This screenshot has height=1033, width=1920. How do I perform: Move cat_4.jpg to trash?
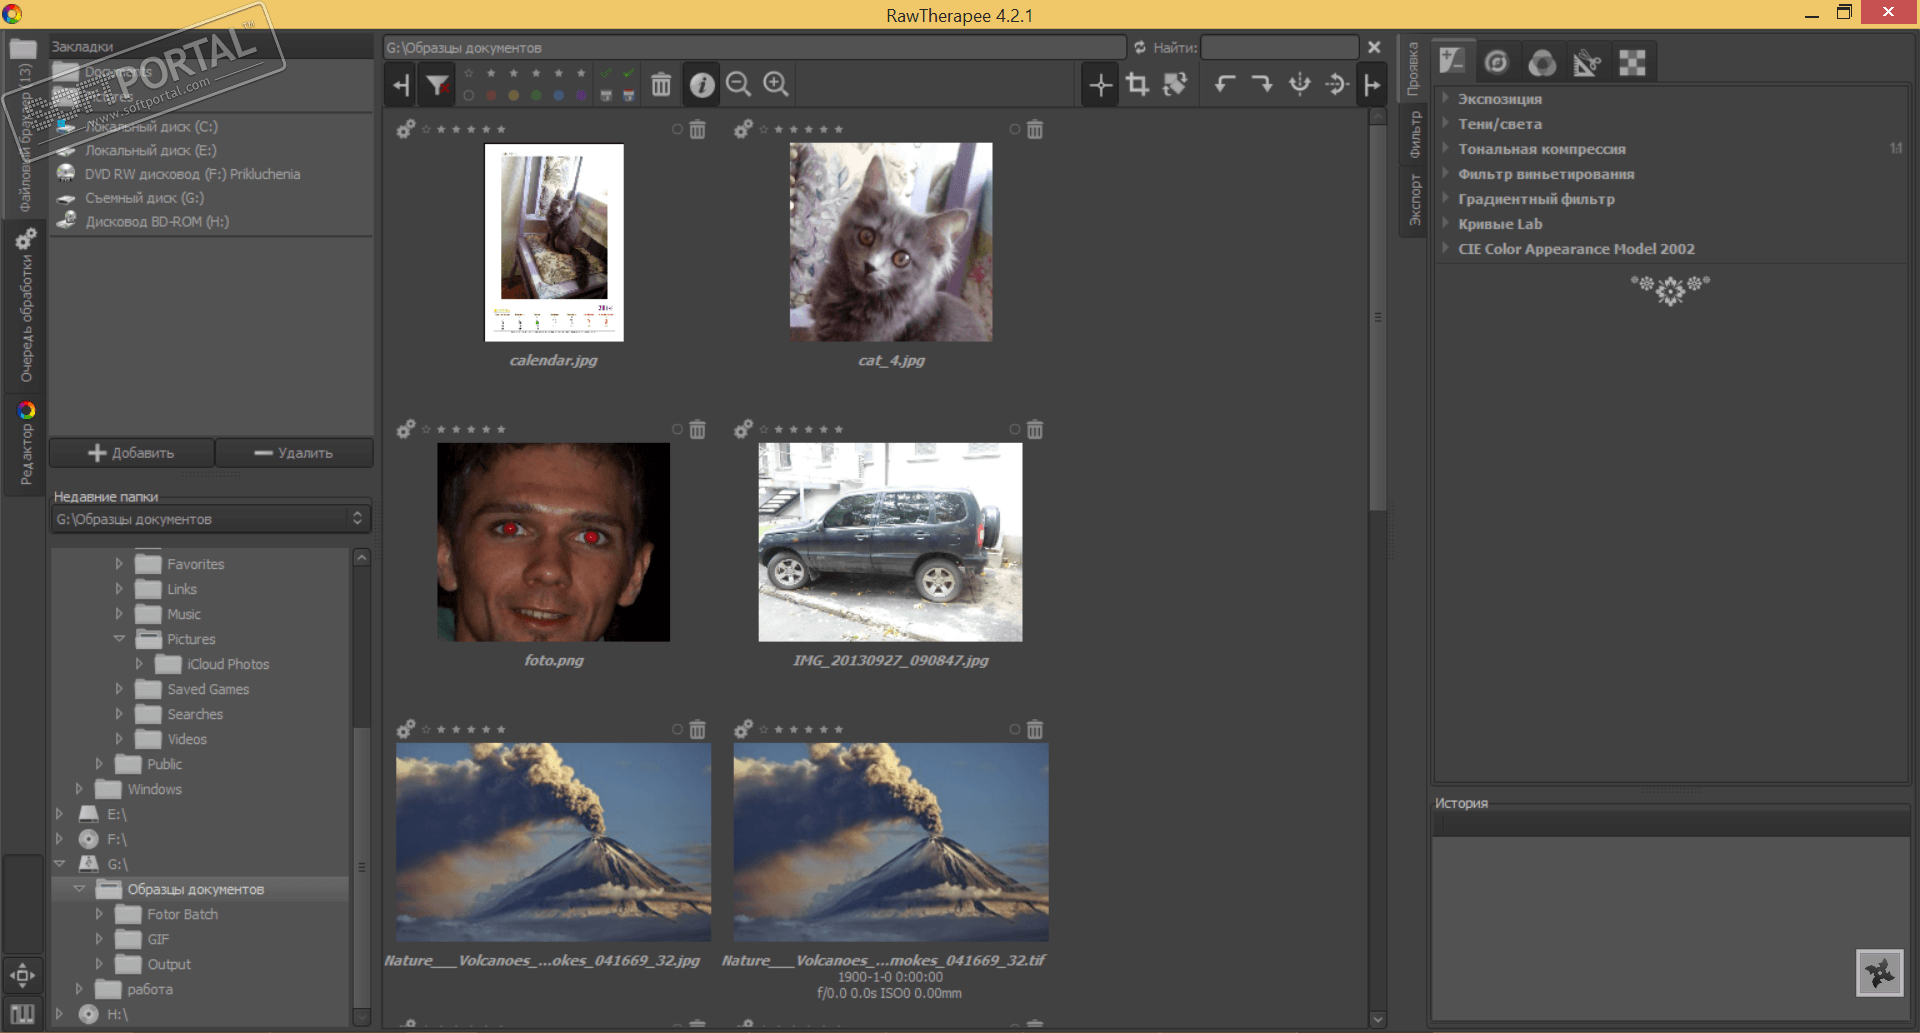click(1035, 129)
